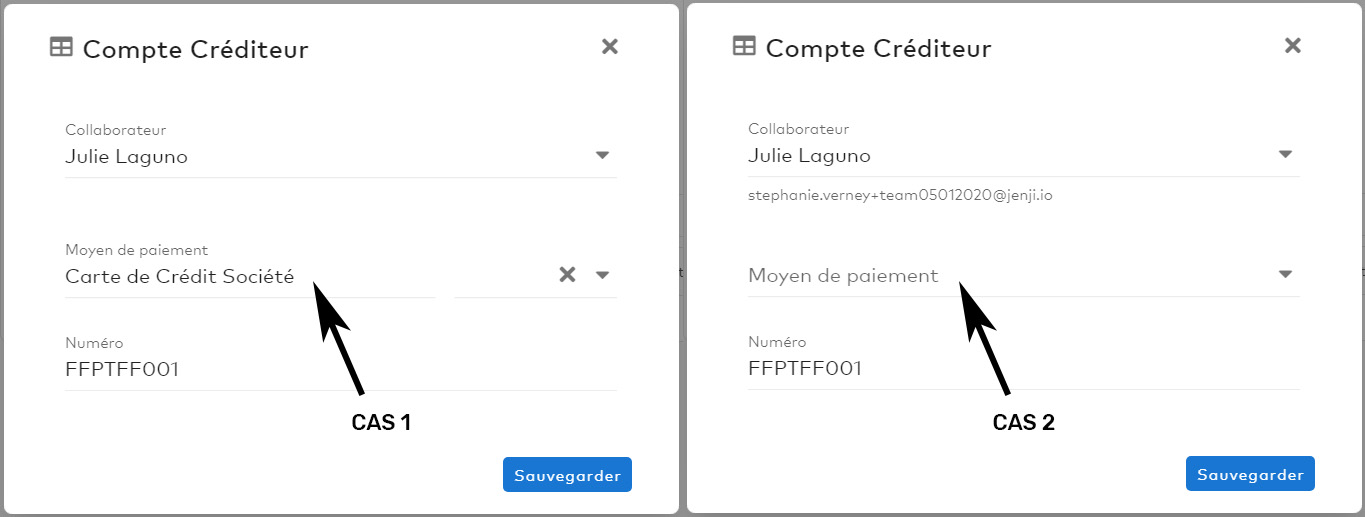Click the CAS 1 annotation label
This screenshot has width=1365, height=517.
coord(381,423)
